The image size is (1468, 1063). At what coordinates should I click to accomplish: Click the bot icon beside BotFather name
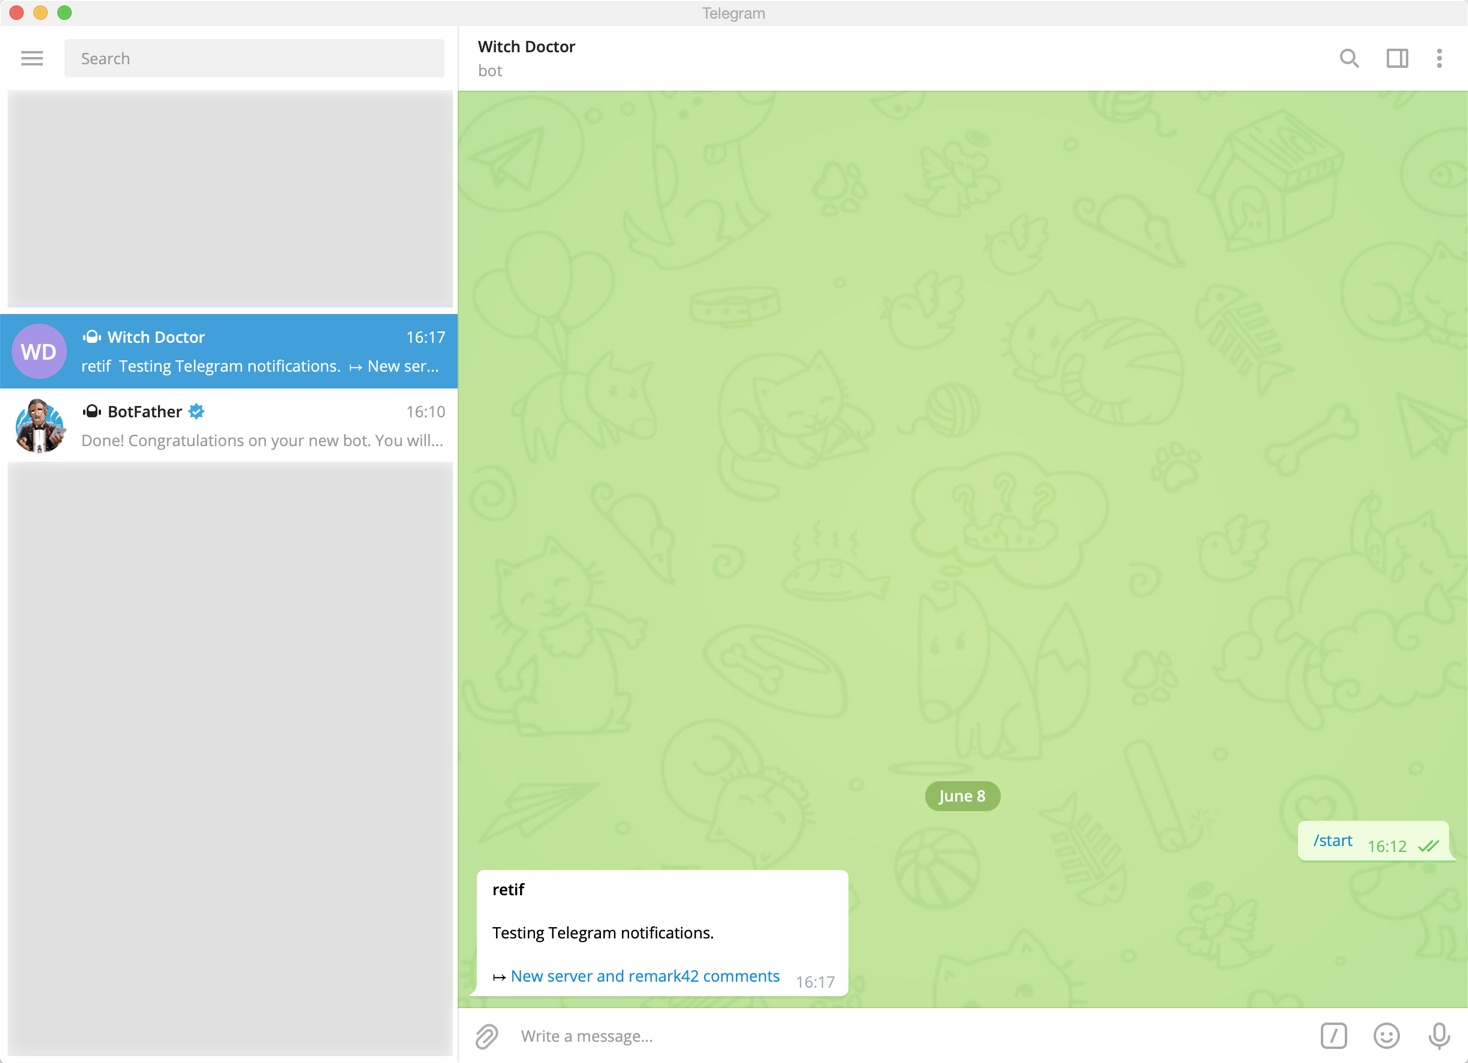click(x=91, y=411)
